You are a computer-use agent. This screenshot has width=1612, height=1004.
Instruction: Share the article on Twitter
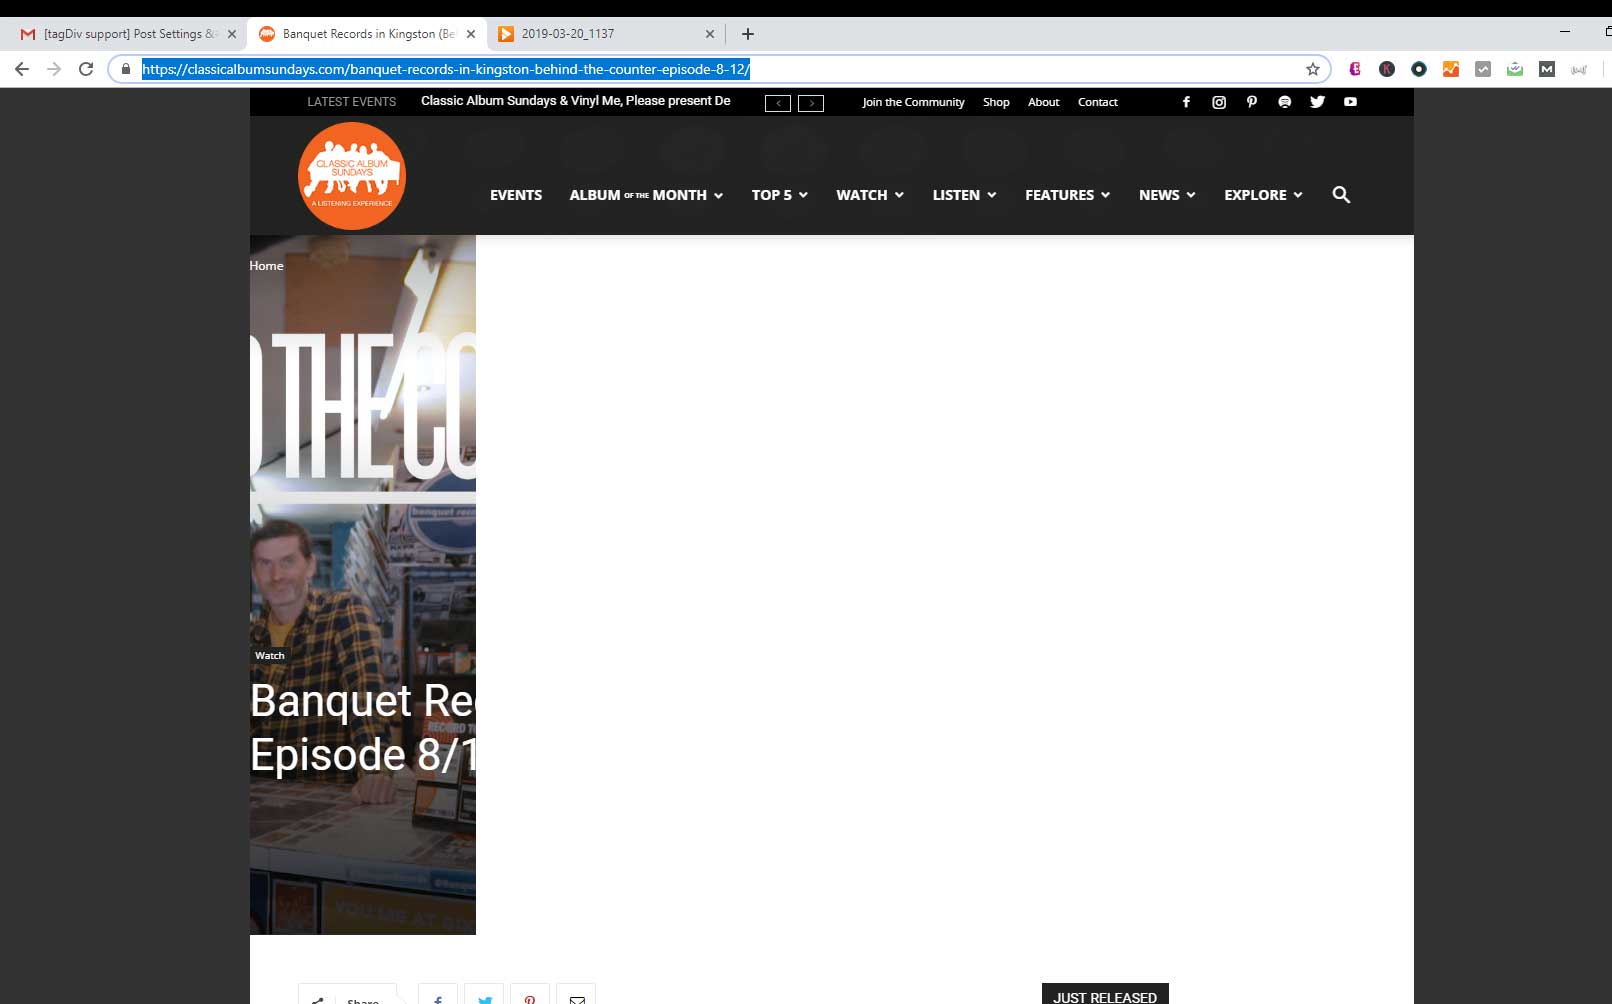(x=484, y=995)
